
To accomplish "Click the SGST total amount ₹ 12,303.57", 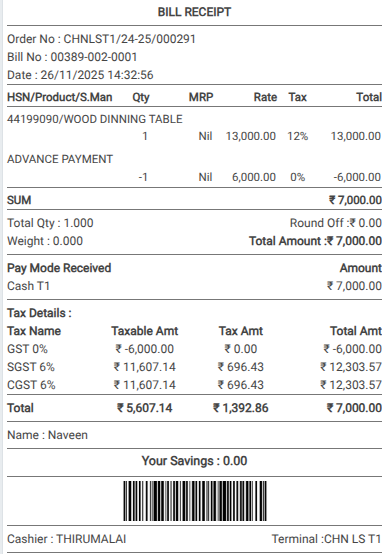I will [351, 367].
